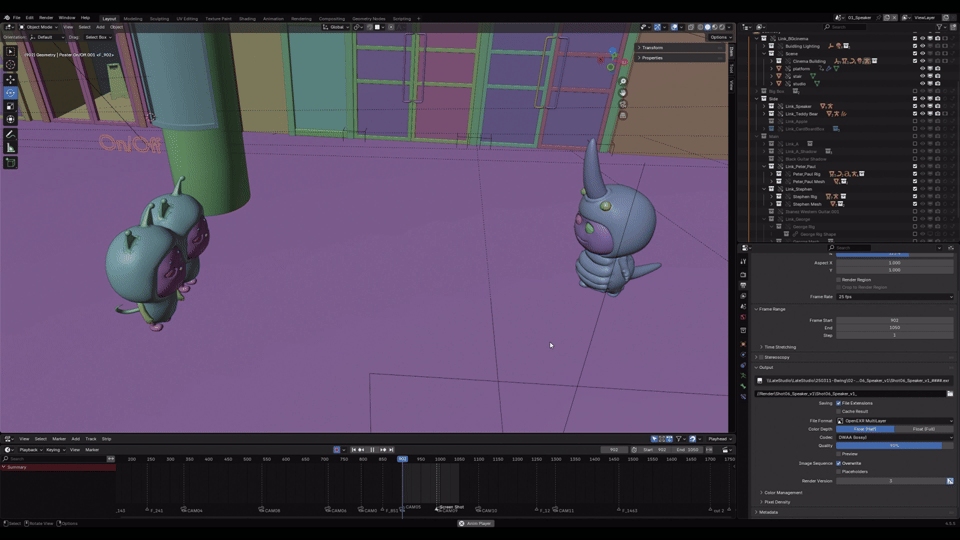The width and height of the screenshot is (960, 540).
Task: Select the Measure tool
Action: pyautogui.click(x=10, y=148)
